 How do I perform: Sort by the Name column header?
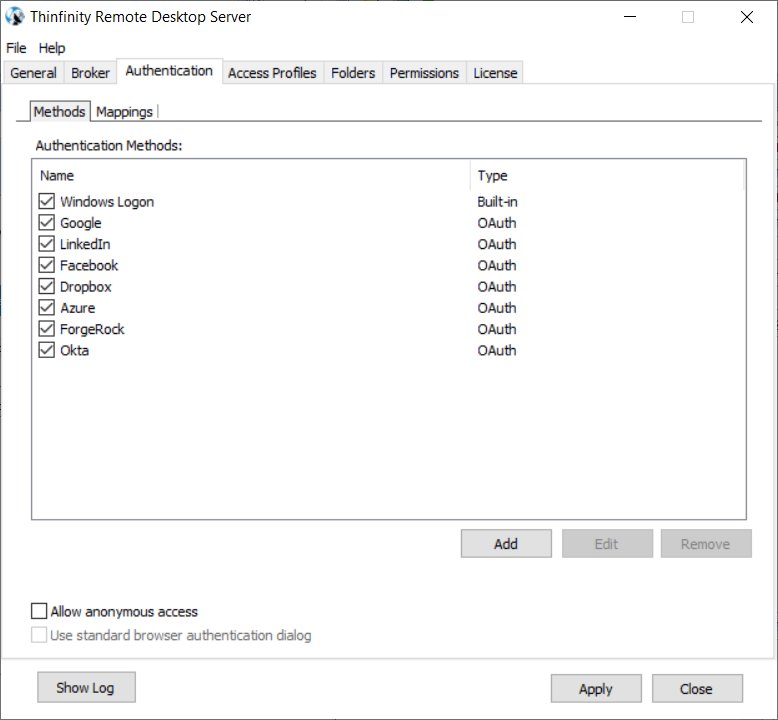click(x=251, y=176)
